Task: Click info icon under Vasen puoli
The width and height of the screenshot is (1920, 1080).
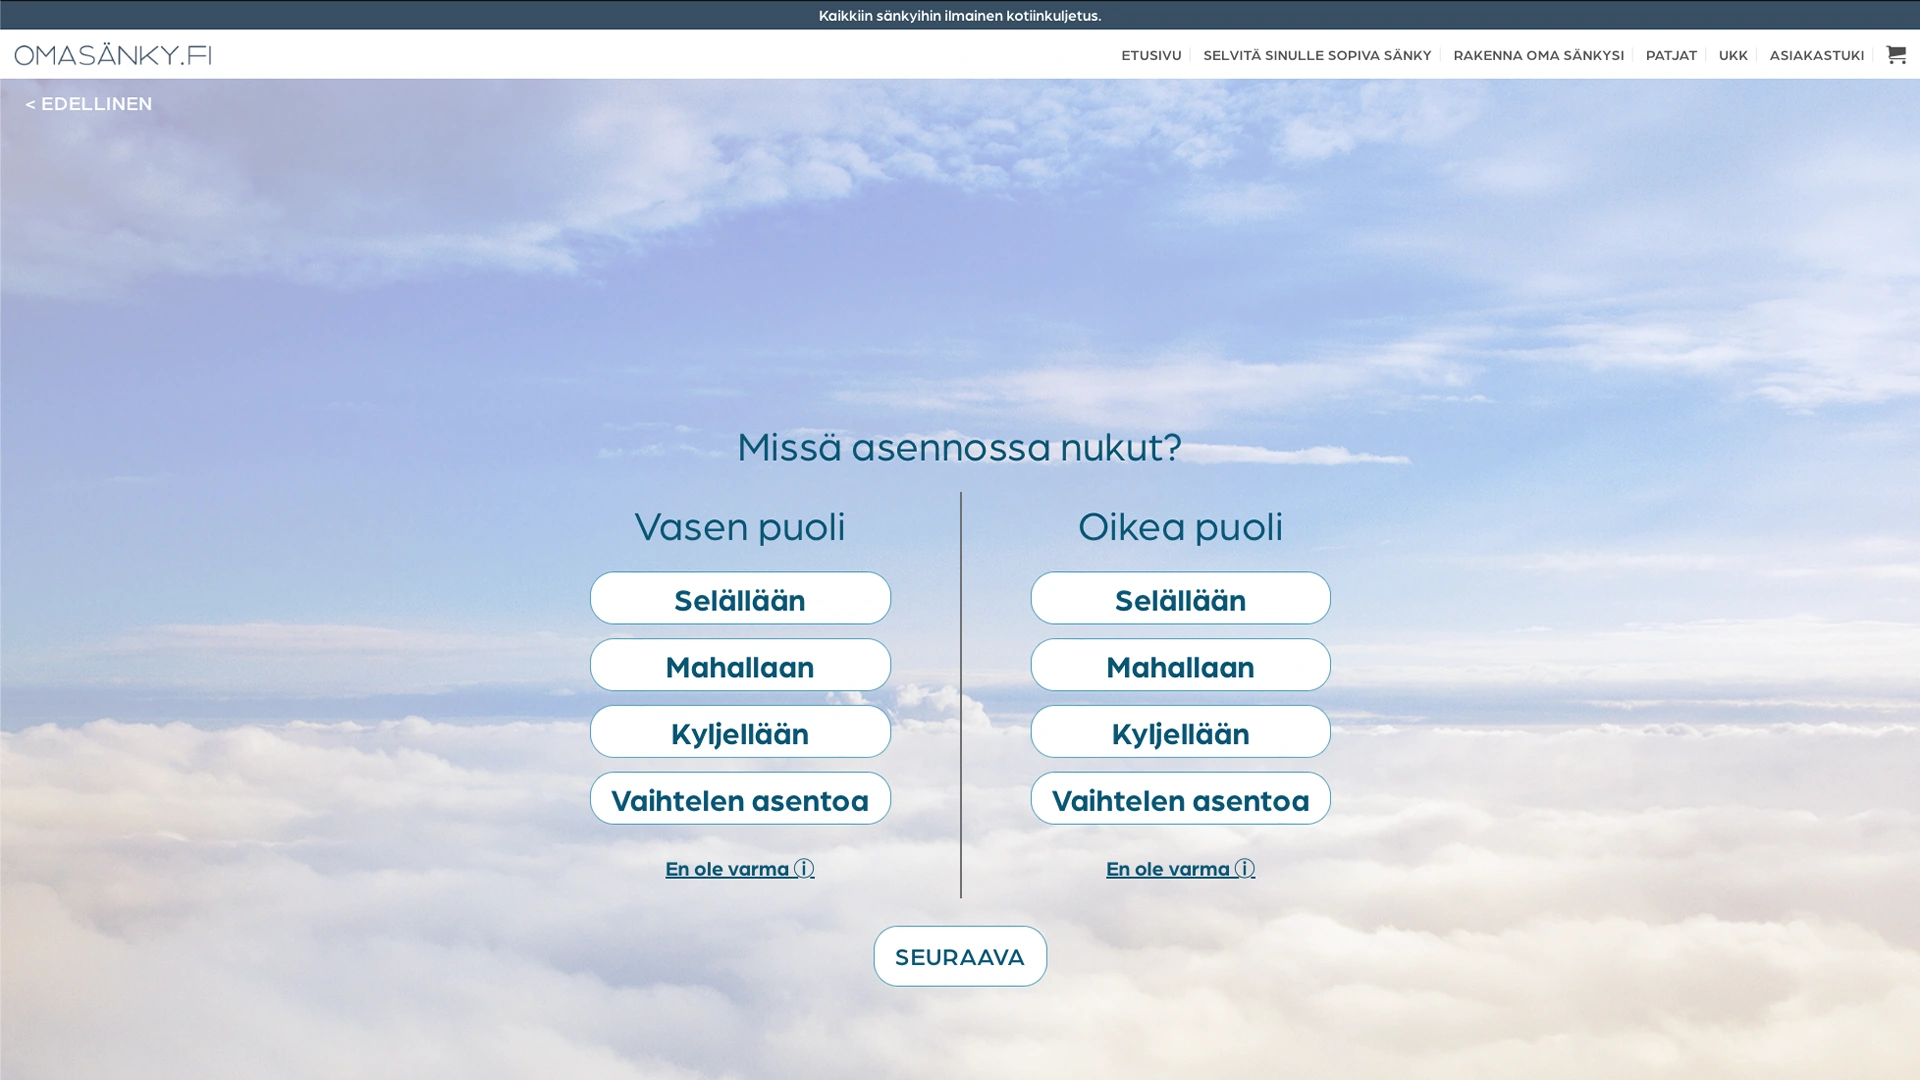Action: coord(804,868)
